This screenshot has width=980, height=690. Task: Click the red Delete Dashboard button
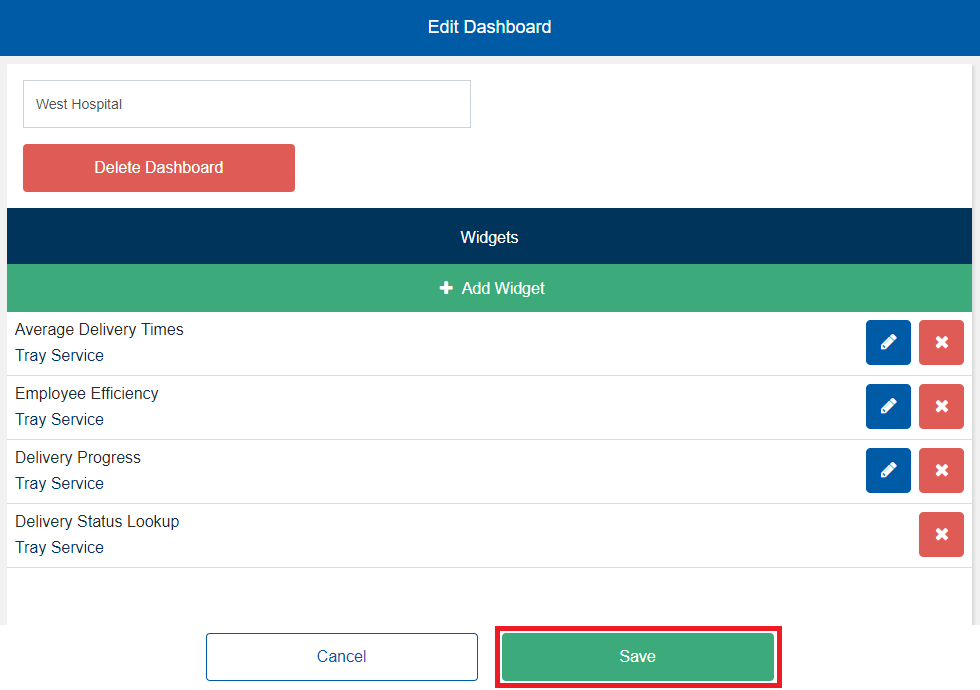pyautogui.click(x=159, y=168)
